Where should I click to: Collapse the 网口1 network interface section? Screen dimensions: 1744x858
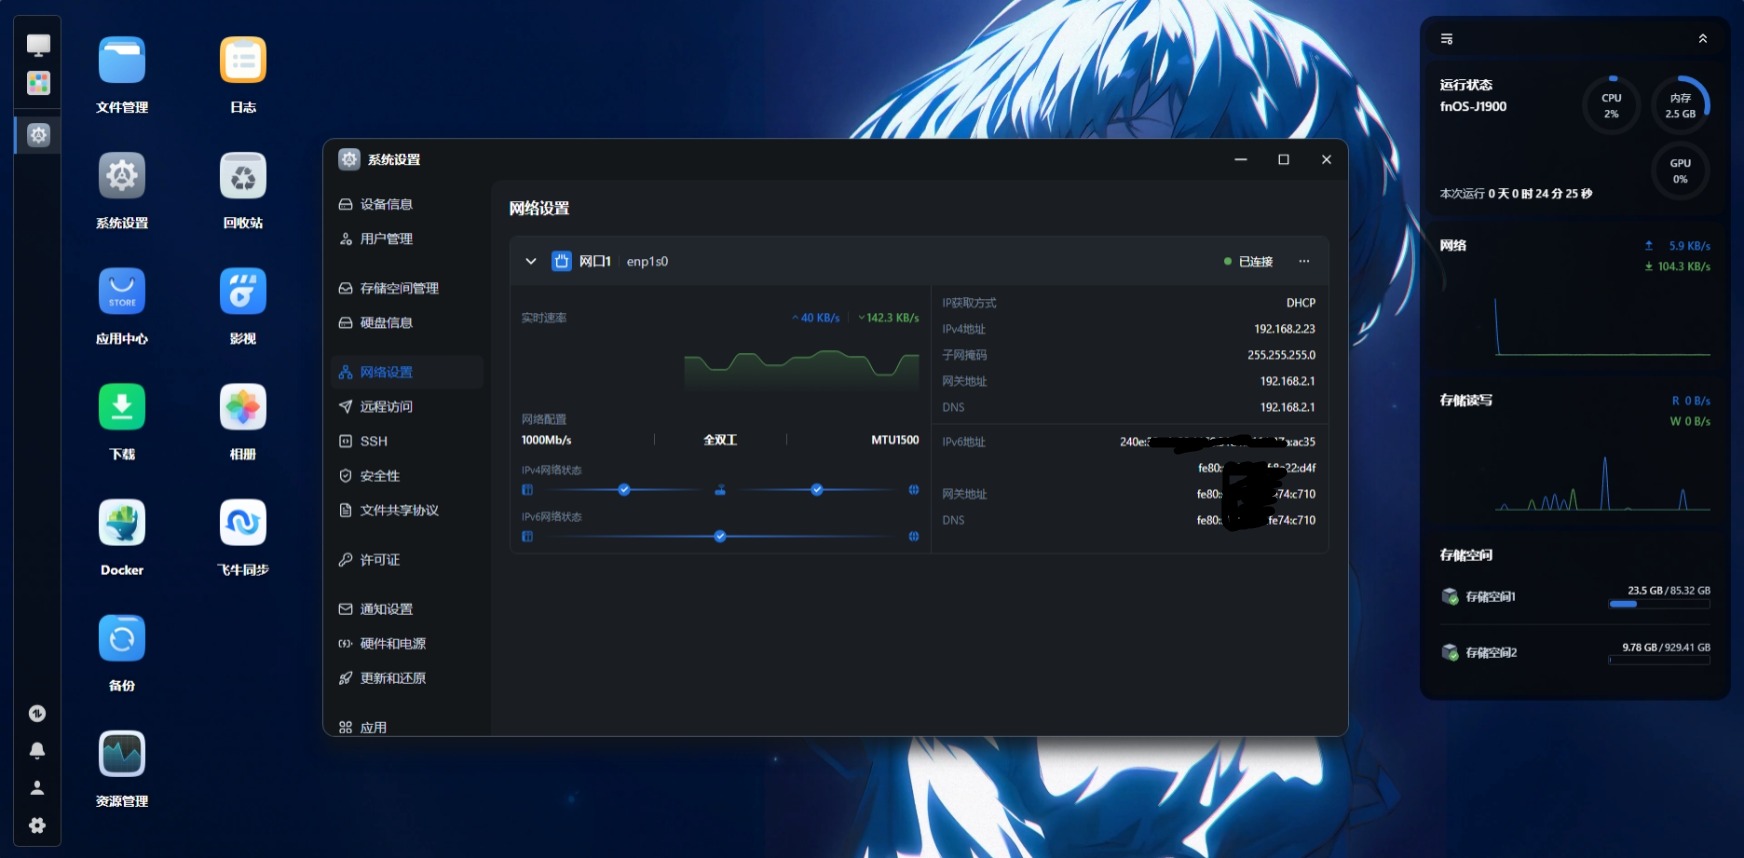[531, 261]
